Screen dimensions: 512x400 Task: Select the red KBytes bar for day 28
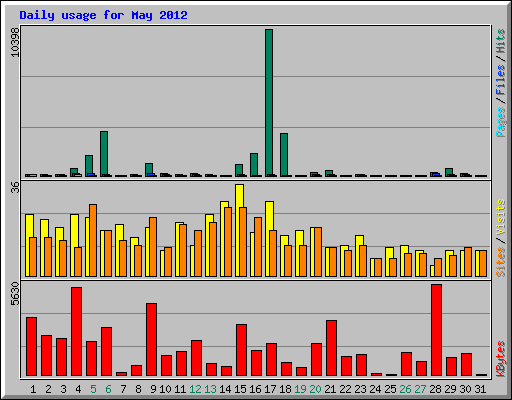[x=436, y=330]
